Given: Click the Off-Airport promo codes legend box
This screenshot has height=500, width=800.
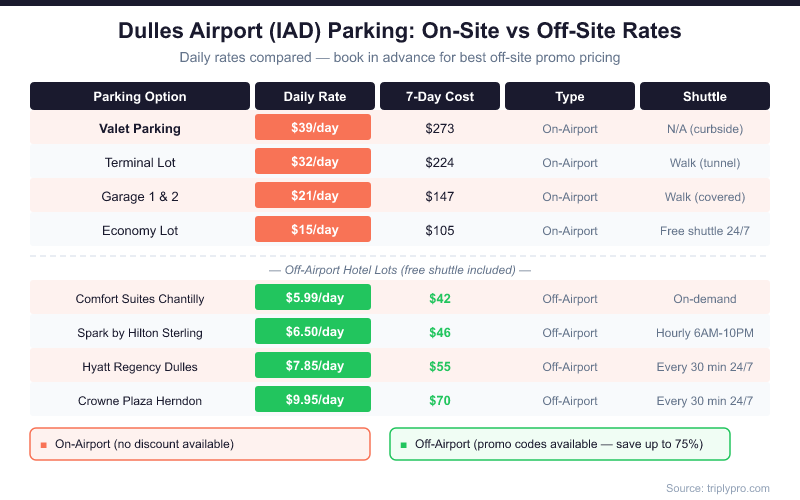Looking at the screenshot, I should (559, 444).
